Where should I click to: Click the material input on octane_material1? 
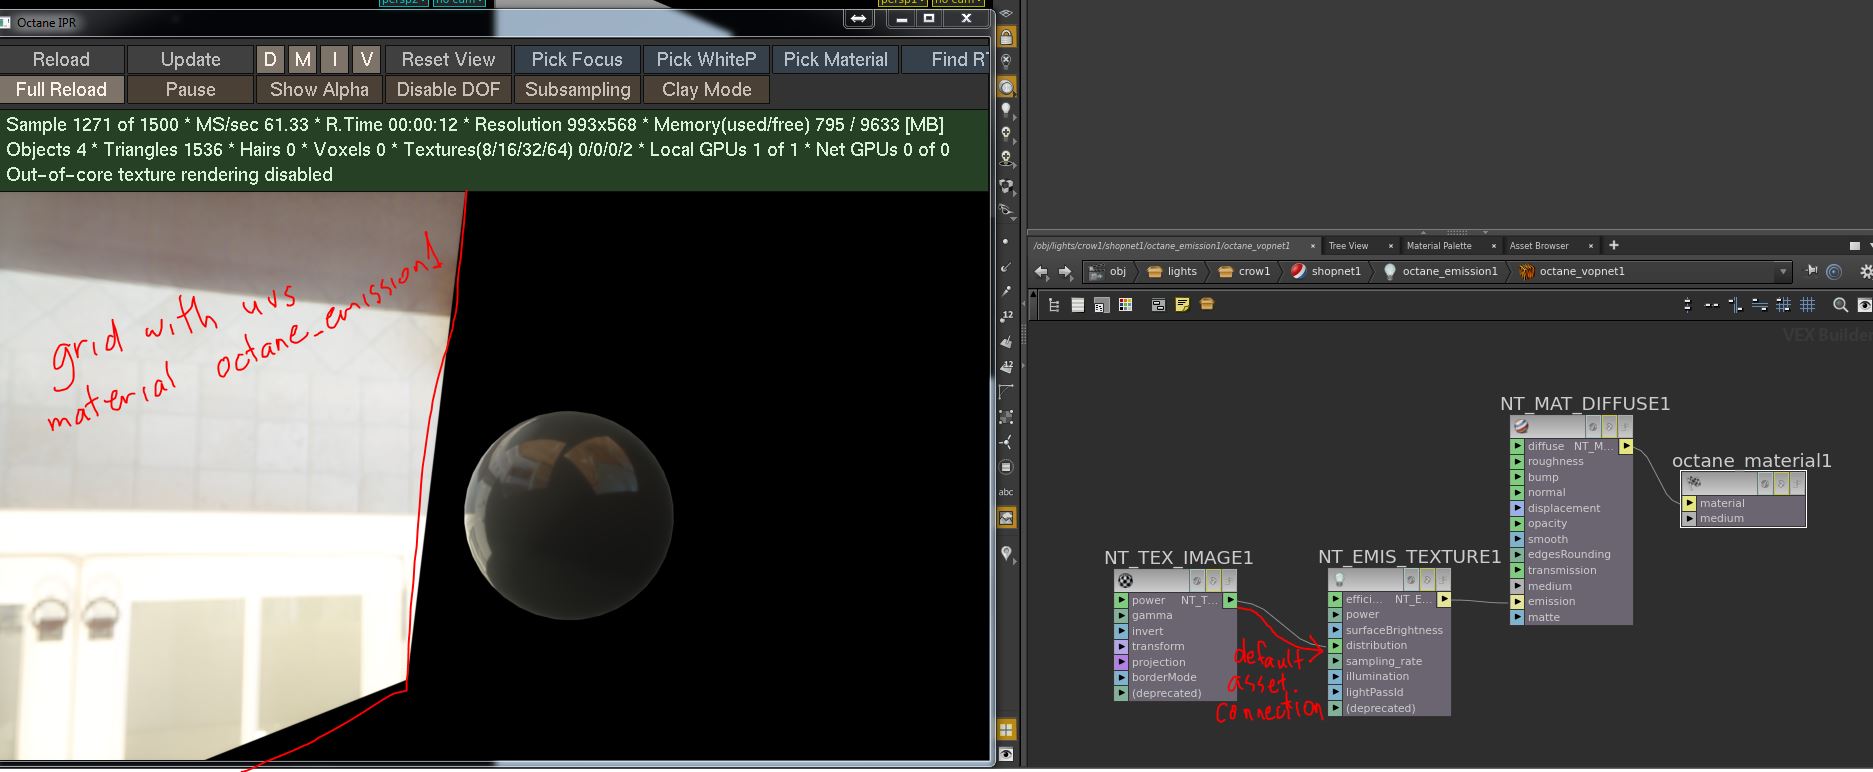tap(1689, 504)
